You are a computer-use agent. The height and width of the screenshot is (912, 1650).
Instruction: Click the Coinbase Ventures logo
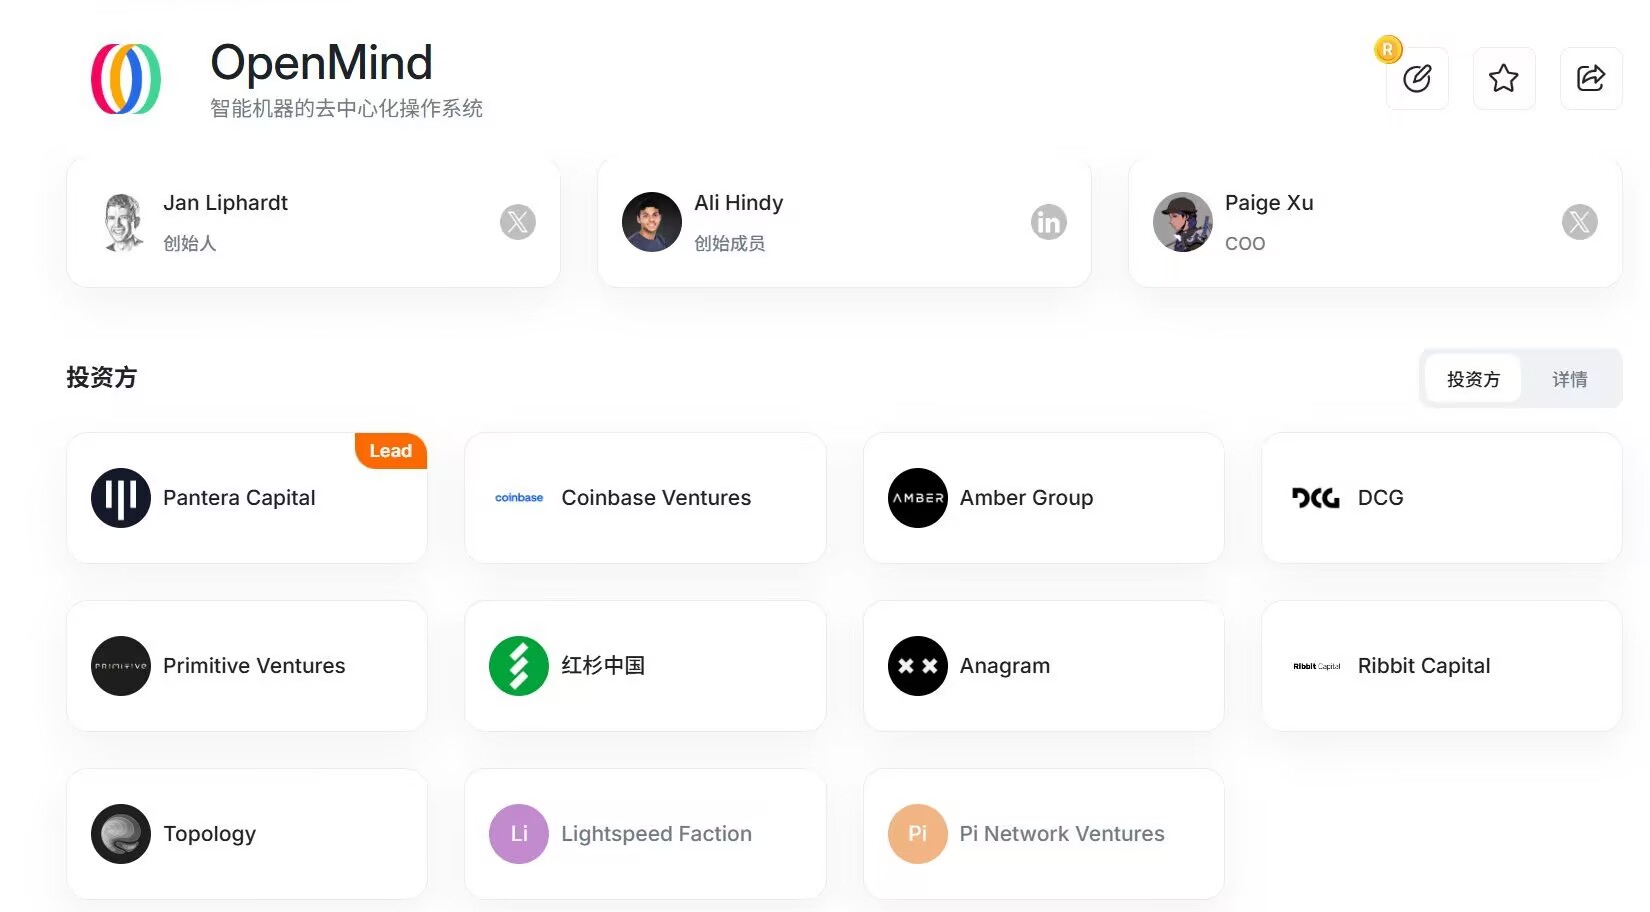coord(518,497)
